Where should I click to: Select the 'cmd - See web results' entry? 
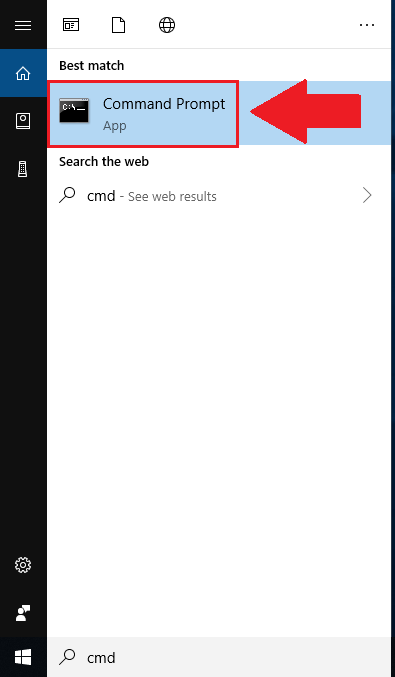[219, 196]
